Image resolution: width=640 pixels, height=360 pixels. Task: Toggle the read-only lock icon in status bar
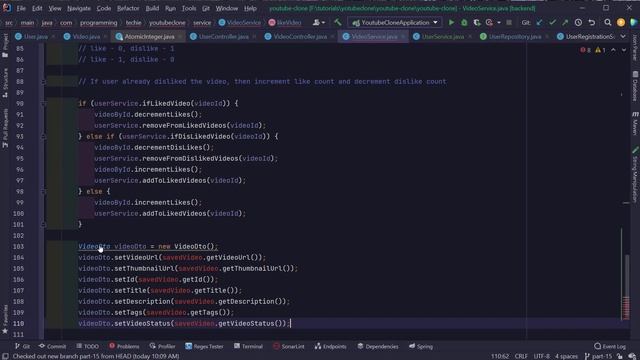point(620,356)
